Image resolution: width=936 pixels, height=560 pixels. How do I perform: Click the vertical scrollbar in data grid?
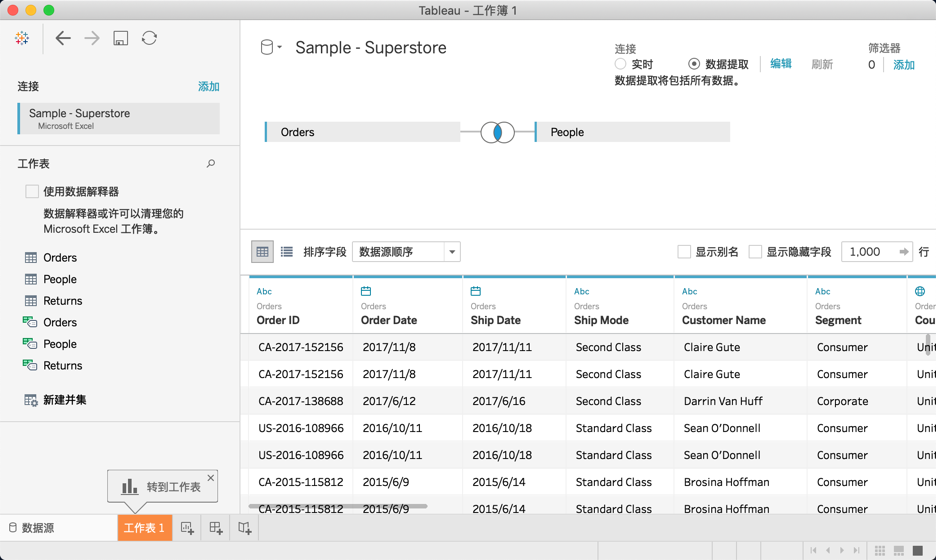pyautogui.click(x=928, y=345)
